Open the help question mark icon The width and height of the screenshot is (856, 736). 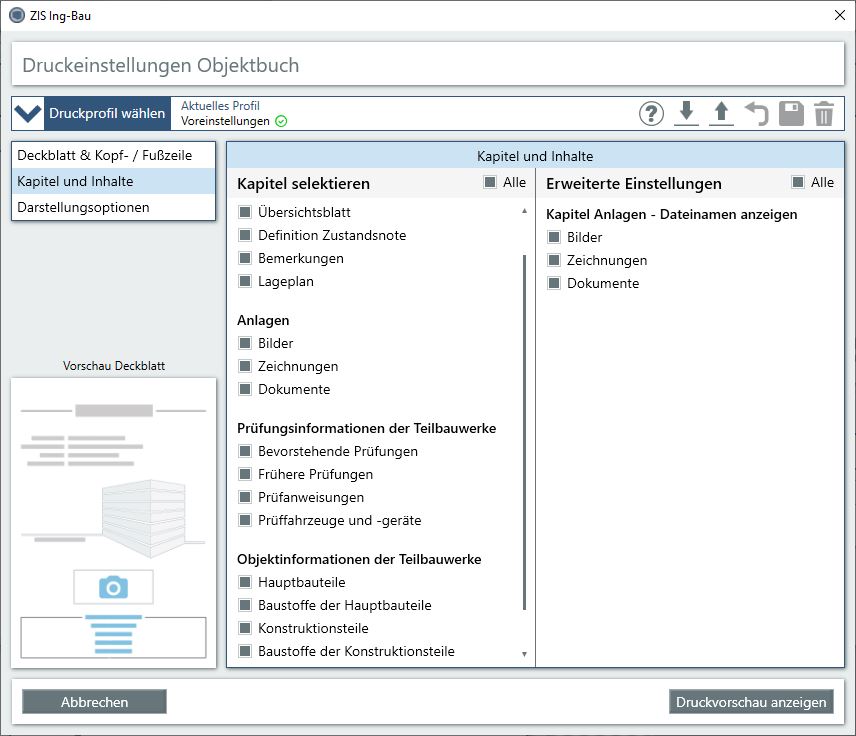click(x=651, y=114)
